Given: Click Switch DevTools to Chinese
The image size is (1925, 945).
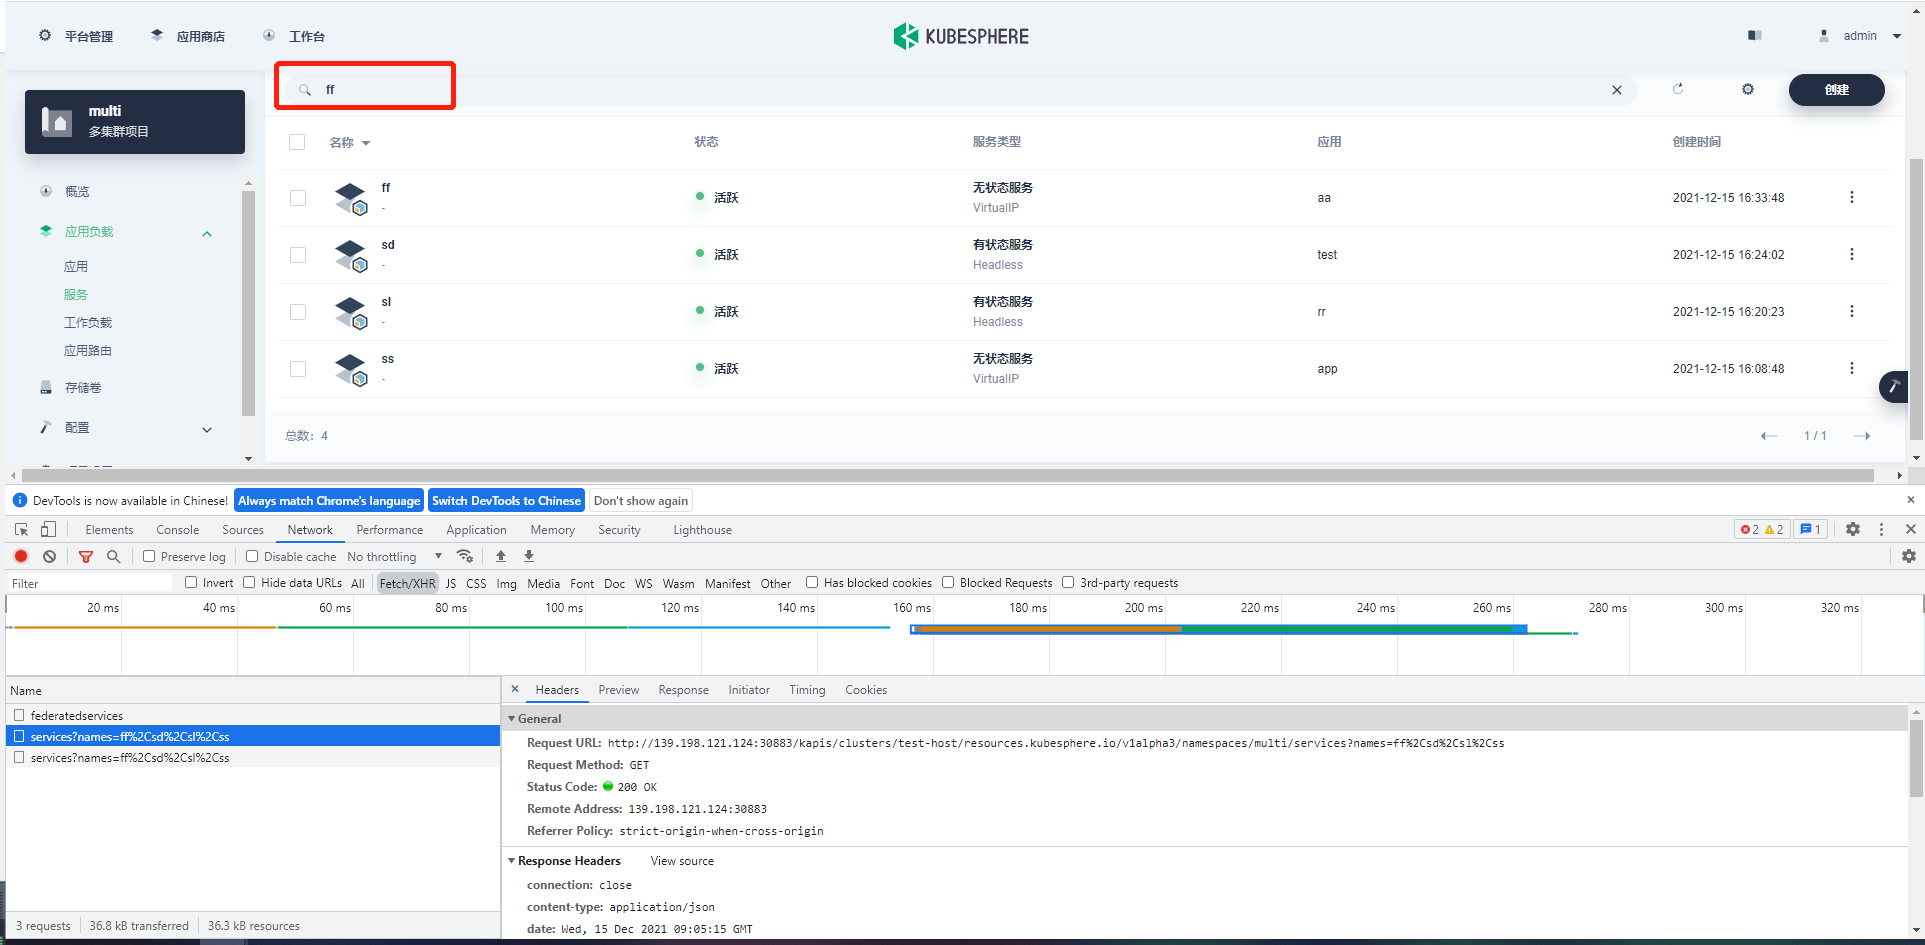Looking at the screenshot, I should (506, 500).
